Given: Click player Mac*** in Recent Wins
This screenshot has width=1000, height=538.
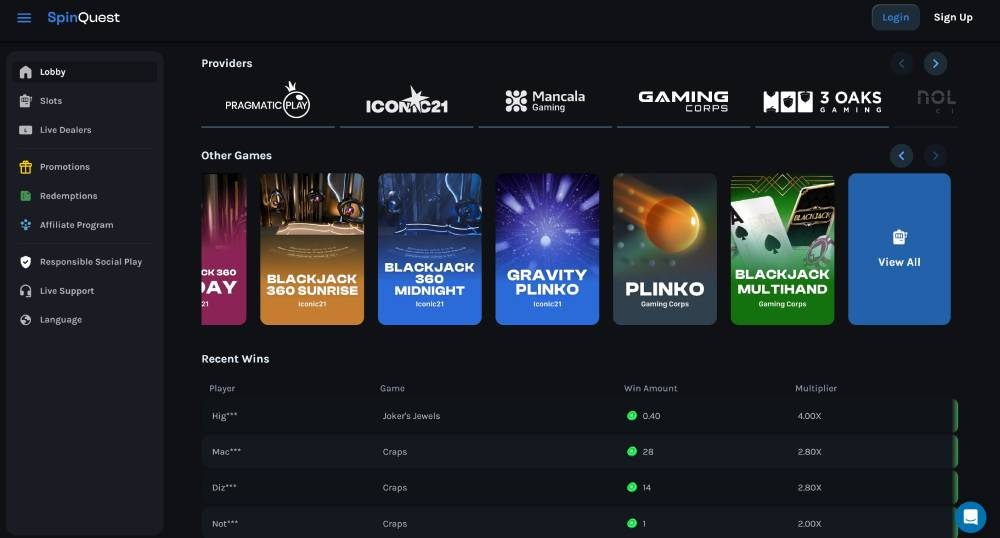Looking at the screenshot, I should click(x=226, y=452).
